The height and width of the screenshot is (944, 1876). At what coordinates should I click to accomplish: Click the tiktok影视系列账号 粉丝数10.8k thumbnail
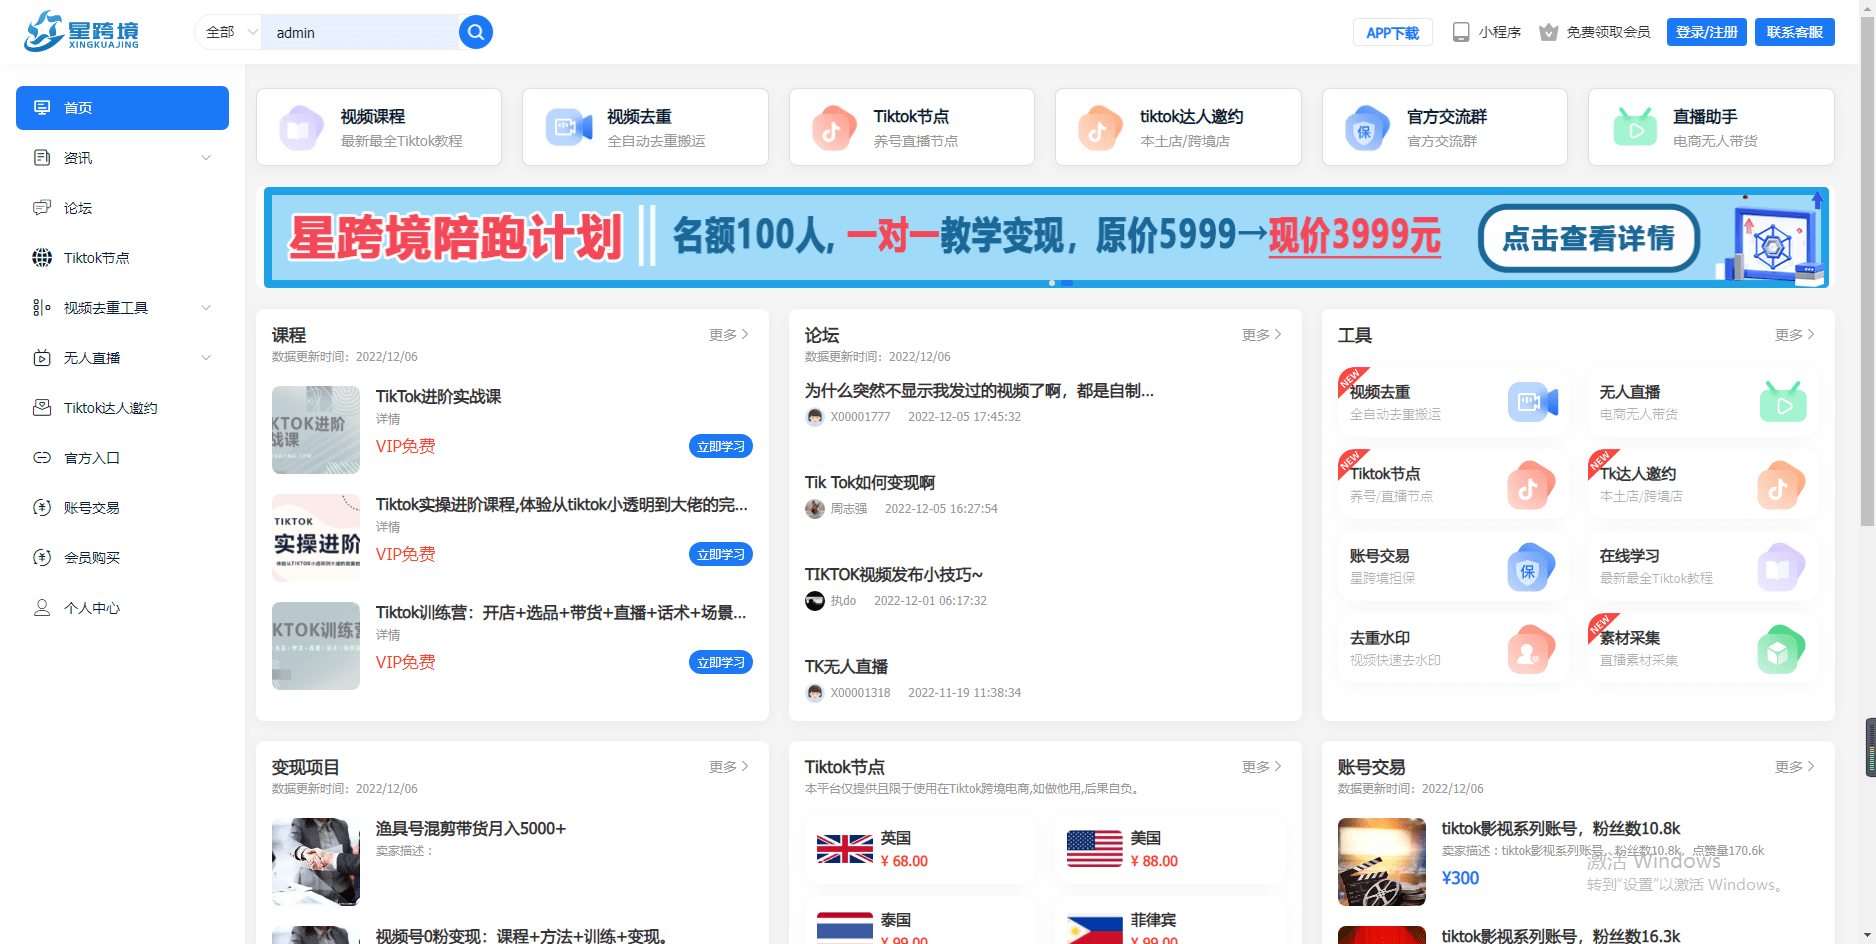click(x=1382, y=862)
